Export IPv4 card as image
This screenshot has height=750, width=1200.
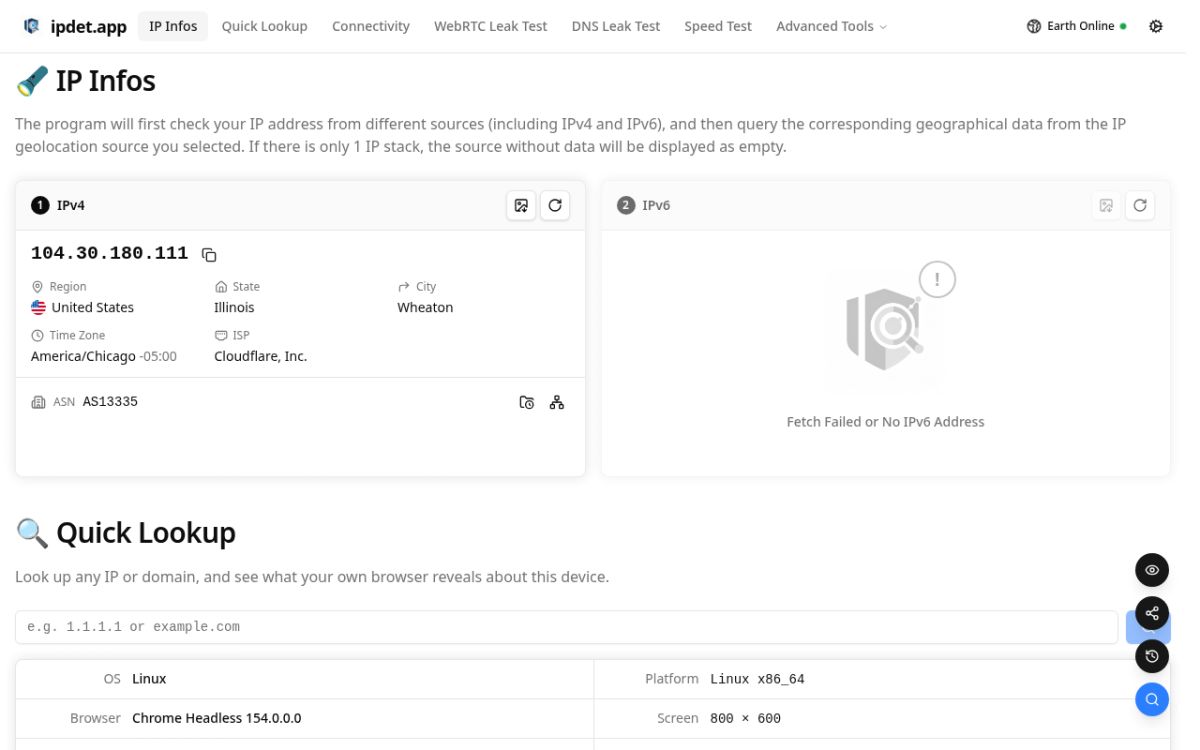[521, 205]
